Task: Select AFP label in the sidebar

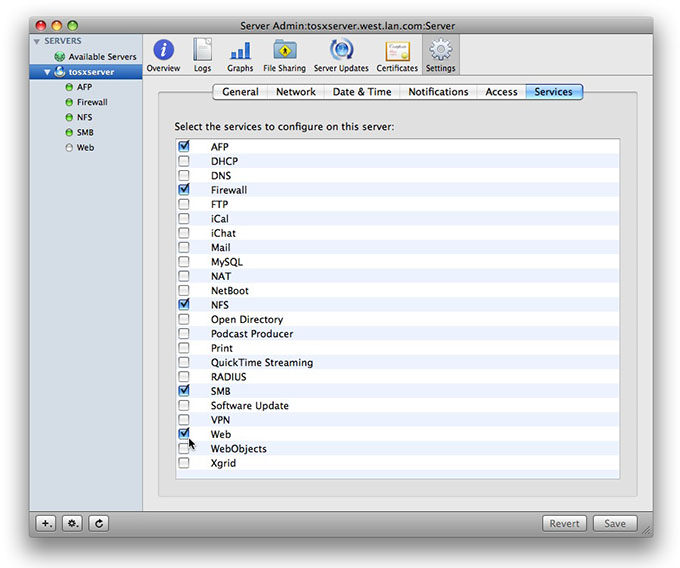Action: coord(85,87)
